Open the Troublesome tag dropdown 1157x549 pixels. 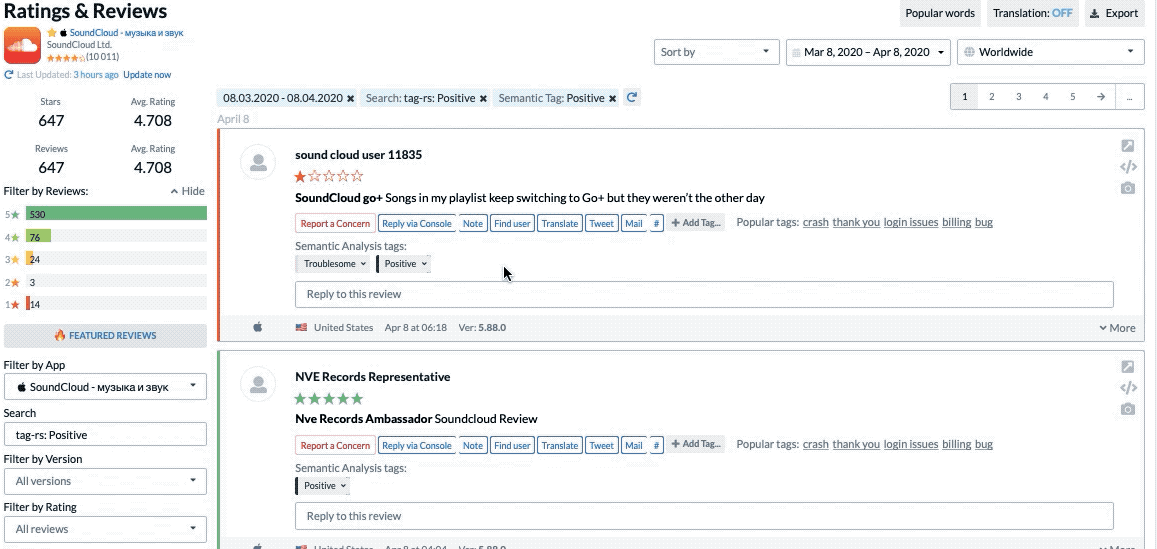pyautogui.click(x=334, y=263)
